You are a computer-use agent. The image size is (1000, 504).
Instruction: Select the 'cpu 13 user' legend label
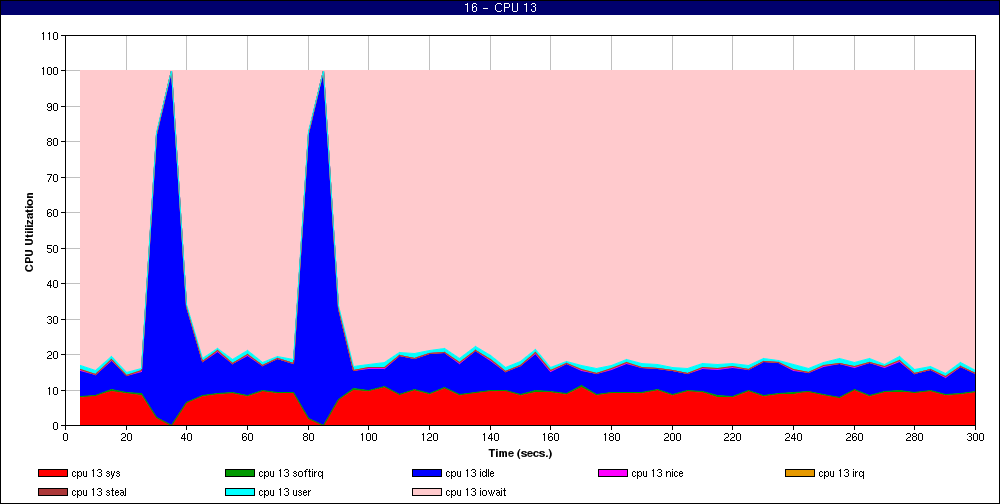[284, 493]
